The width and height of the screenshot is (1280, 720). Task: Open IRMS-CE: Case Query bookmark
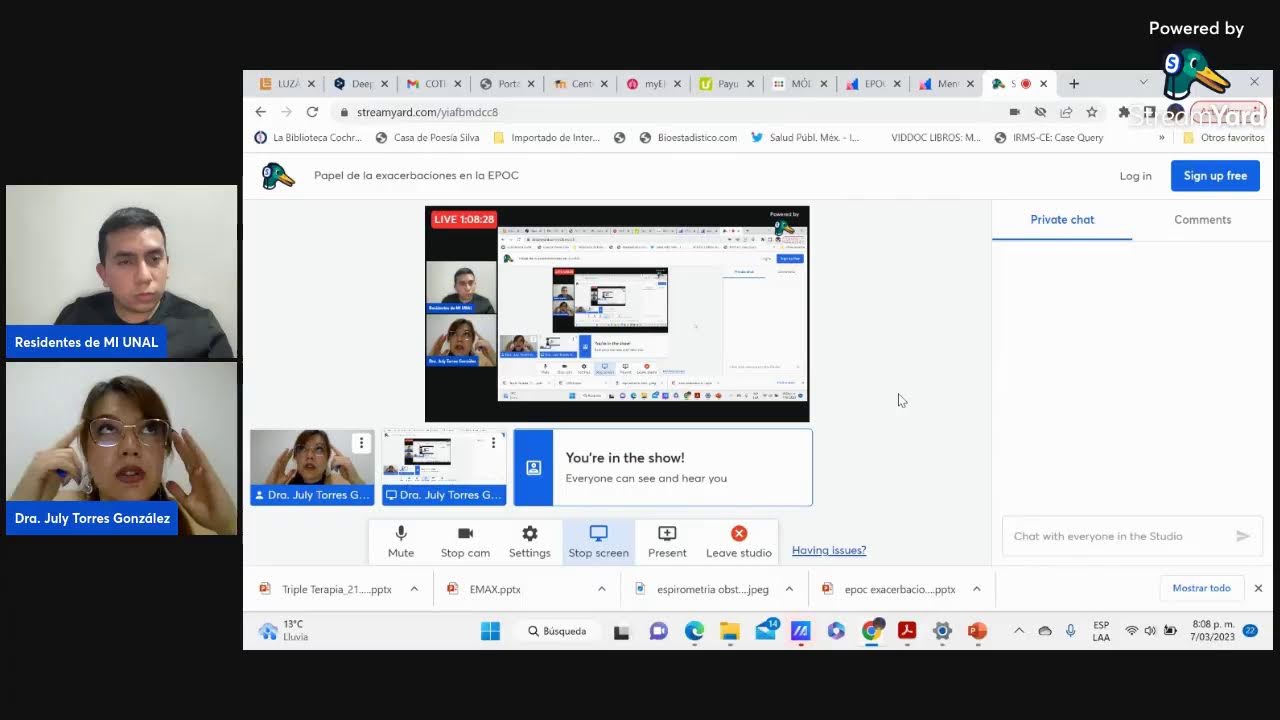tap(1049, 138)
